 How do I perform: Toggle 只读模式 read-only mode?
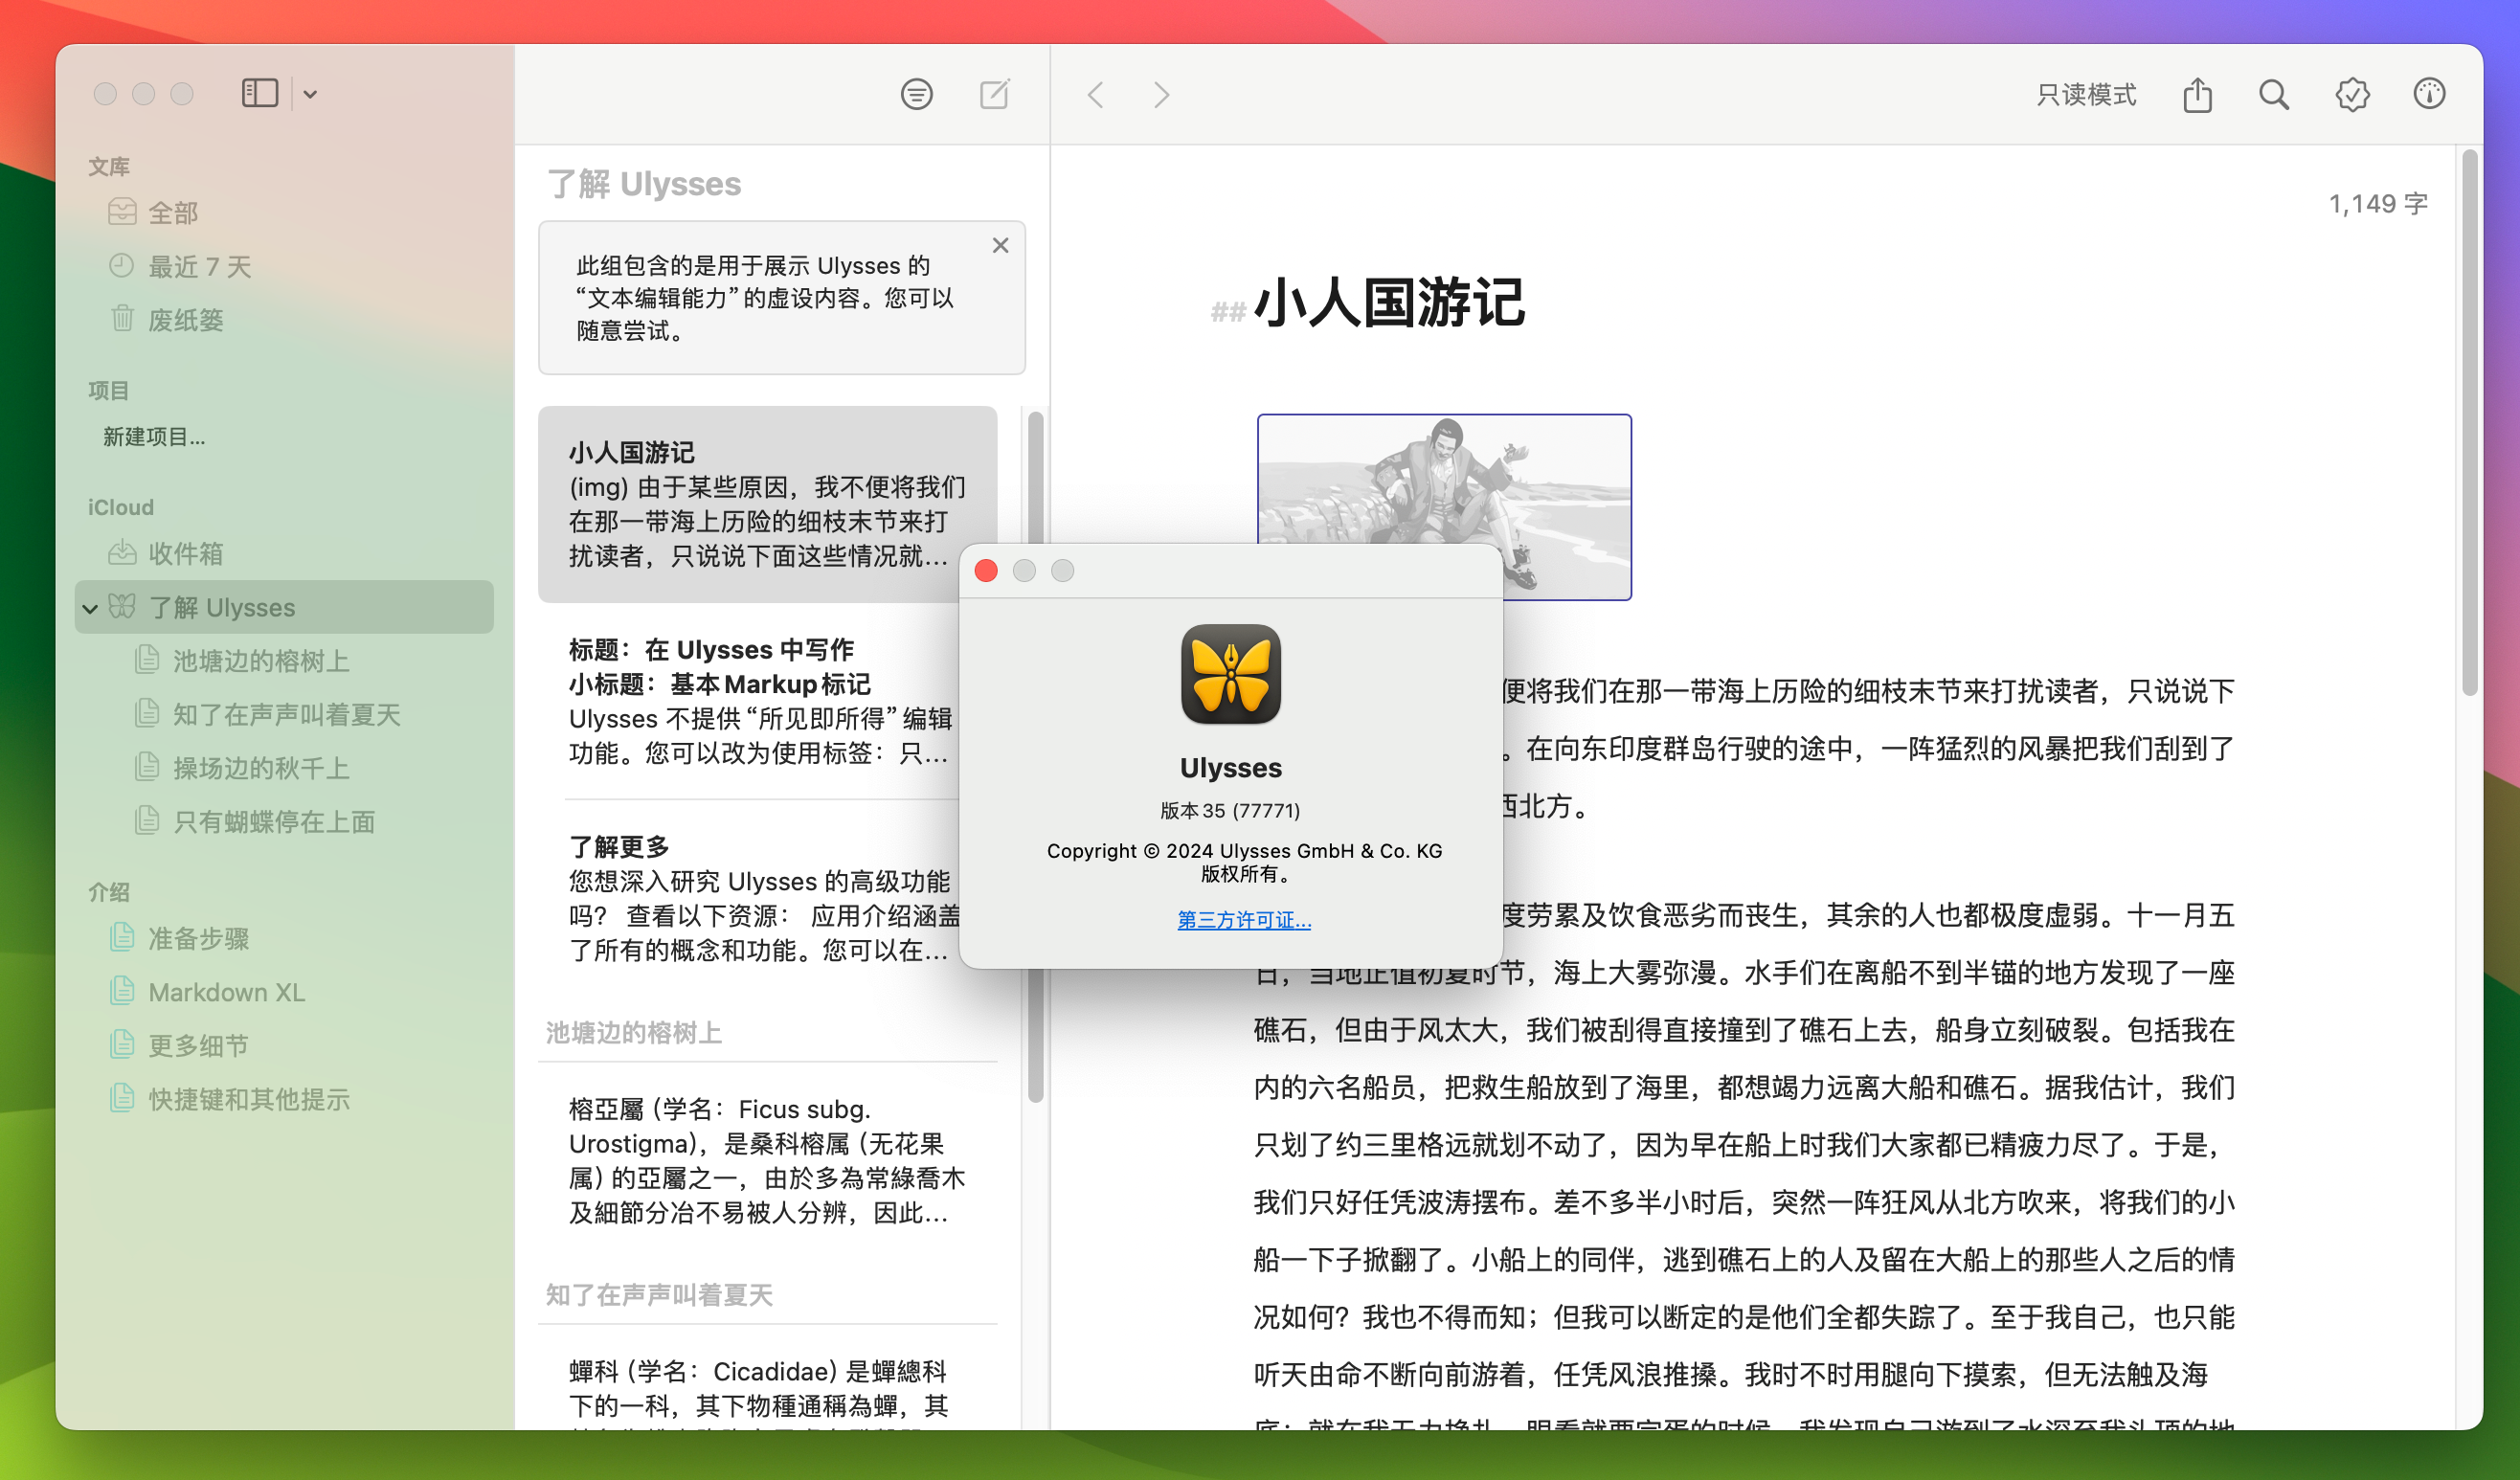(2086, 95)
